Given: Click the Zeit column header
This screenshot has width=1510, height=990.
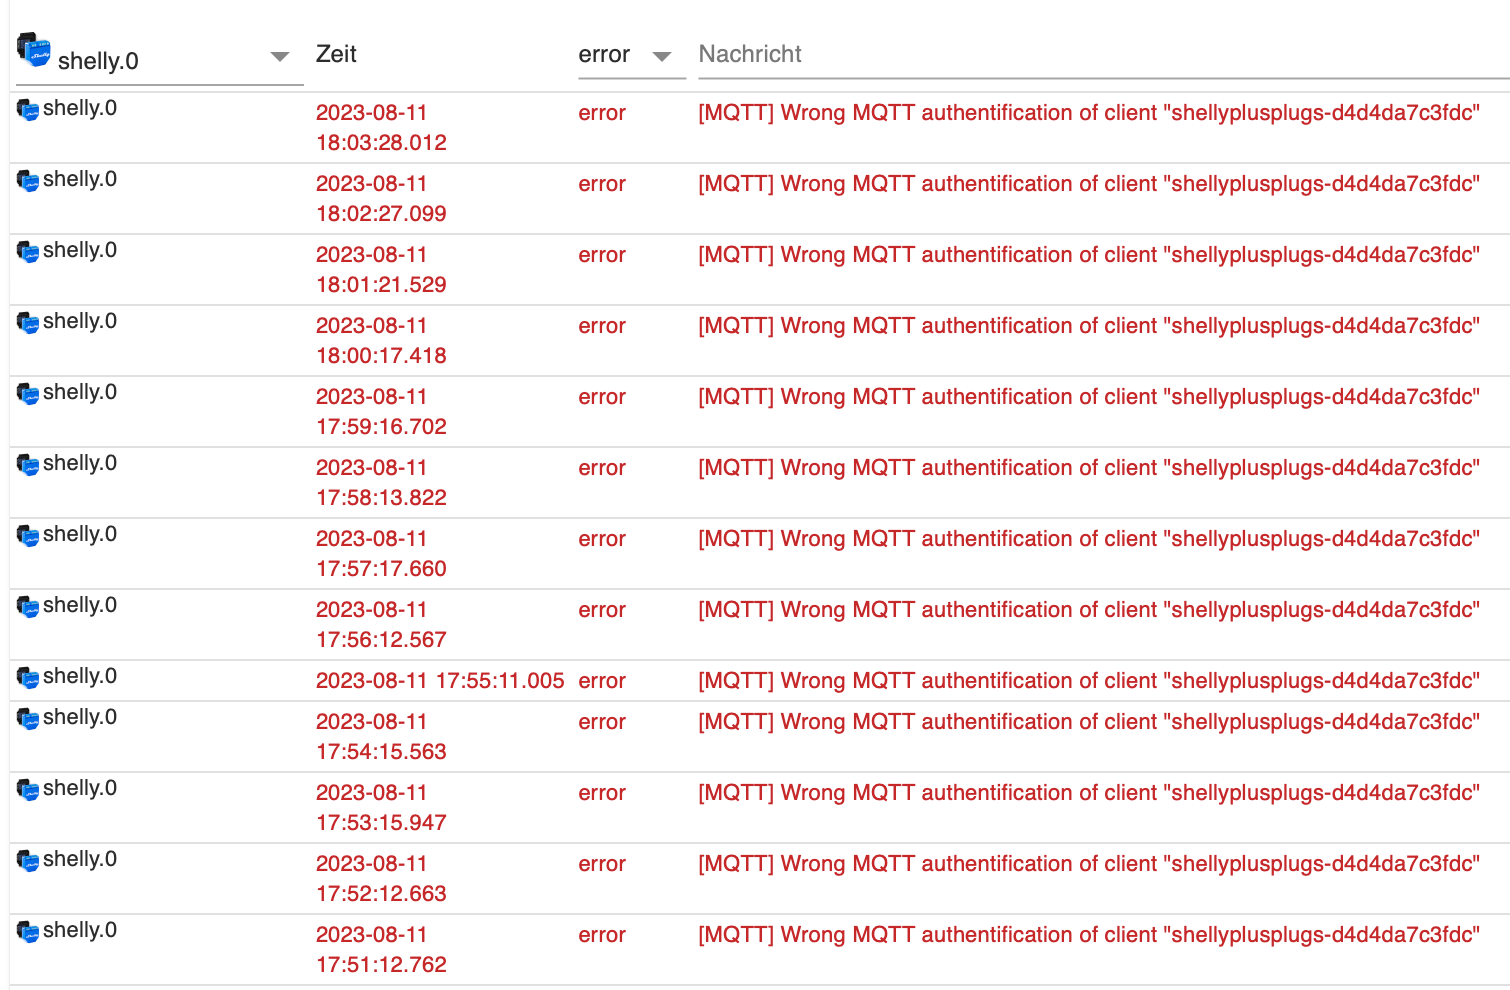Looking at the screenshot, I should [x=336, y=55].
